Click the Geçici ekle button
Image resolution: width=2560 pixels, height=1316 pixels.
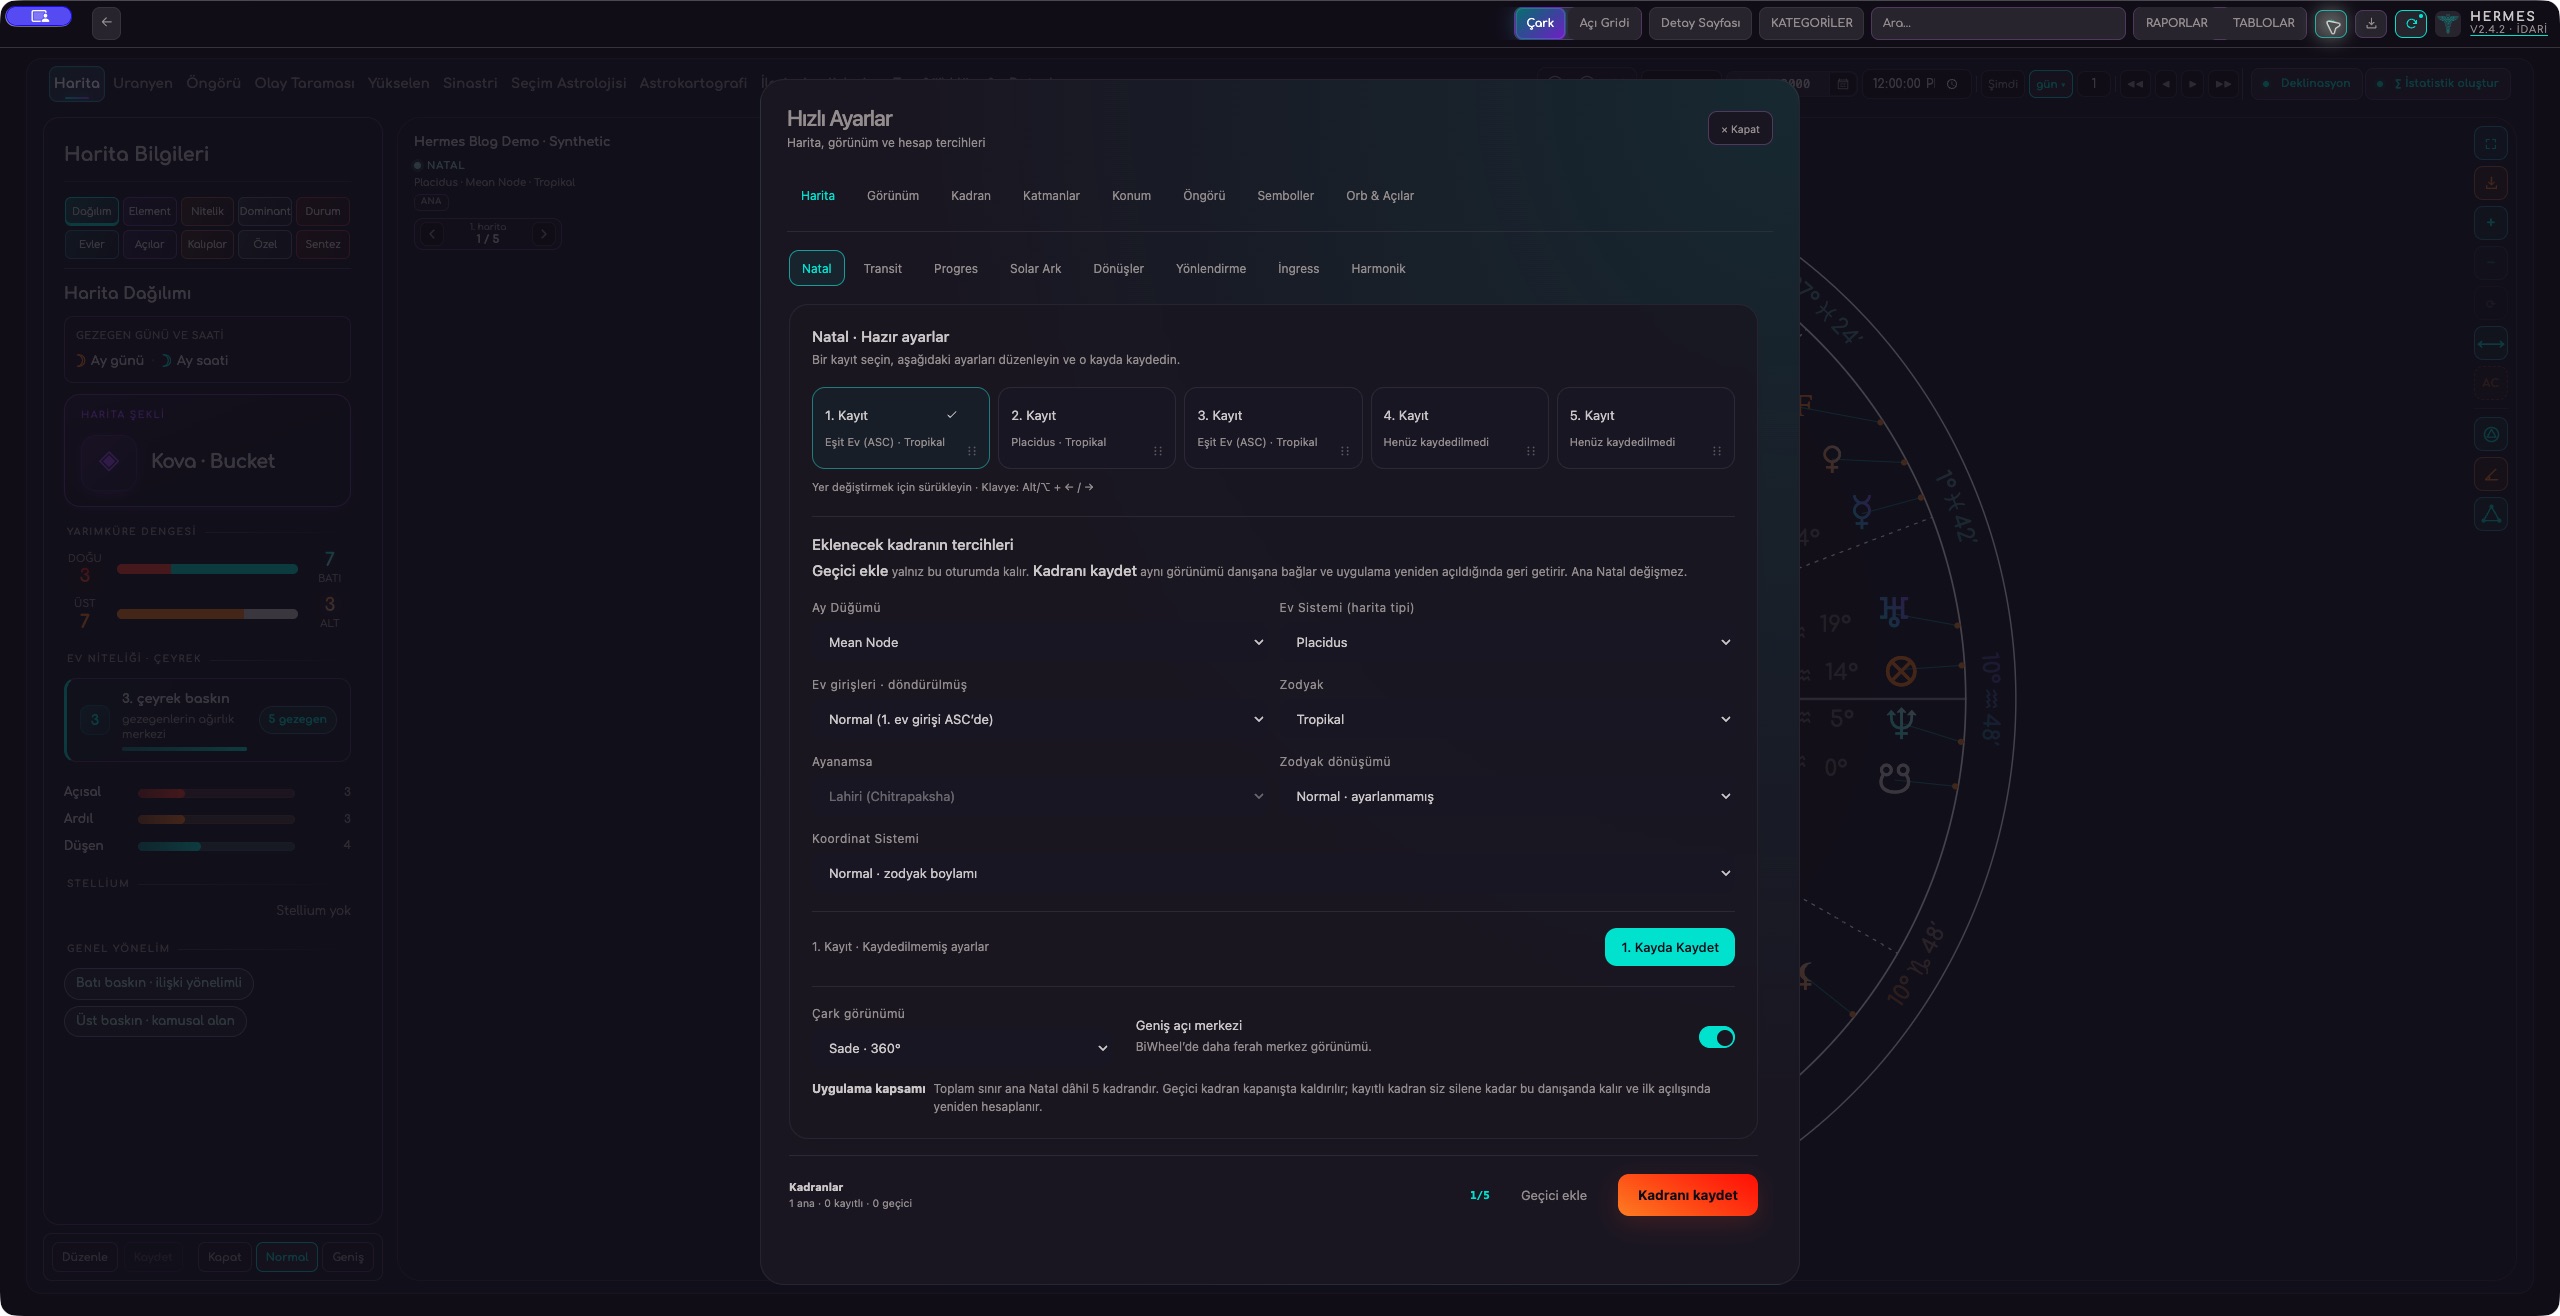click(1553, 1195)
